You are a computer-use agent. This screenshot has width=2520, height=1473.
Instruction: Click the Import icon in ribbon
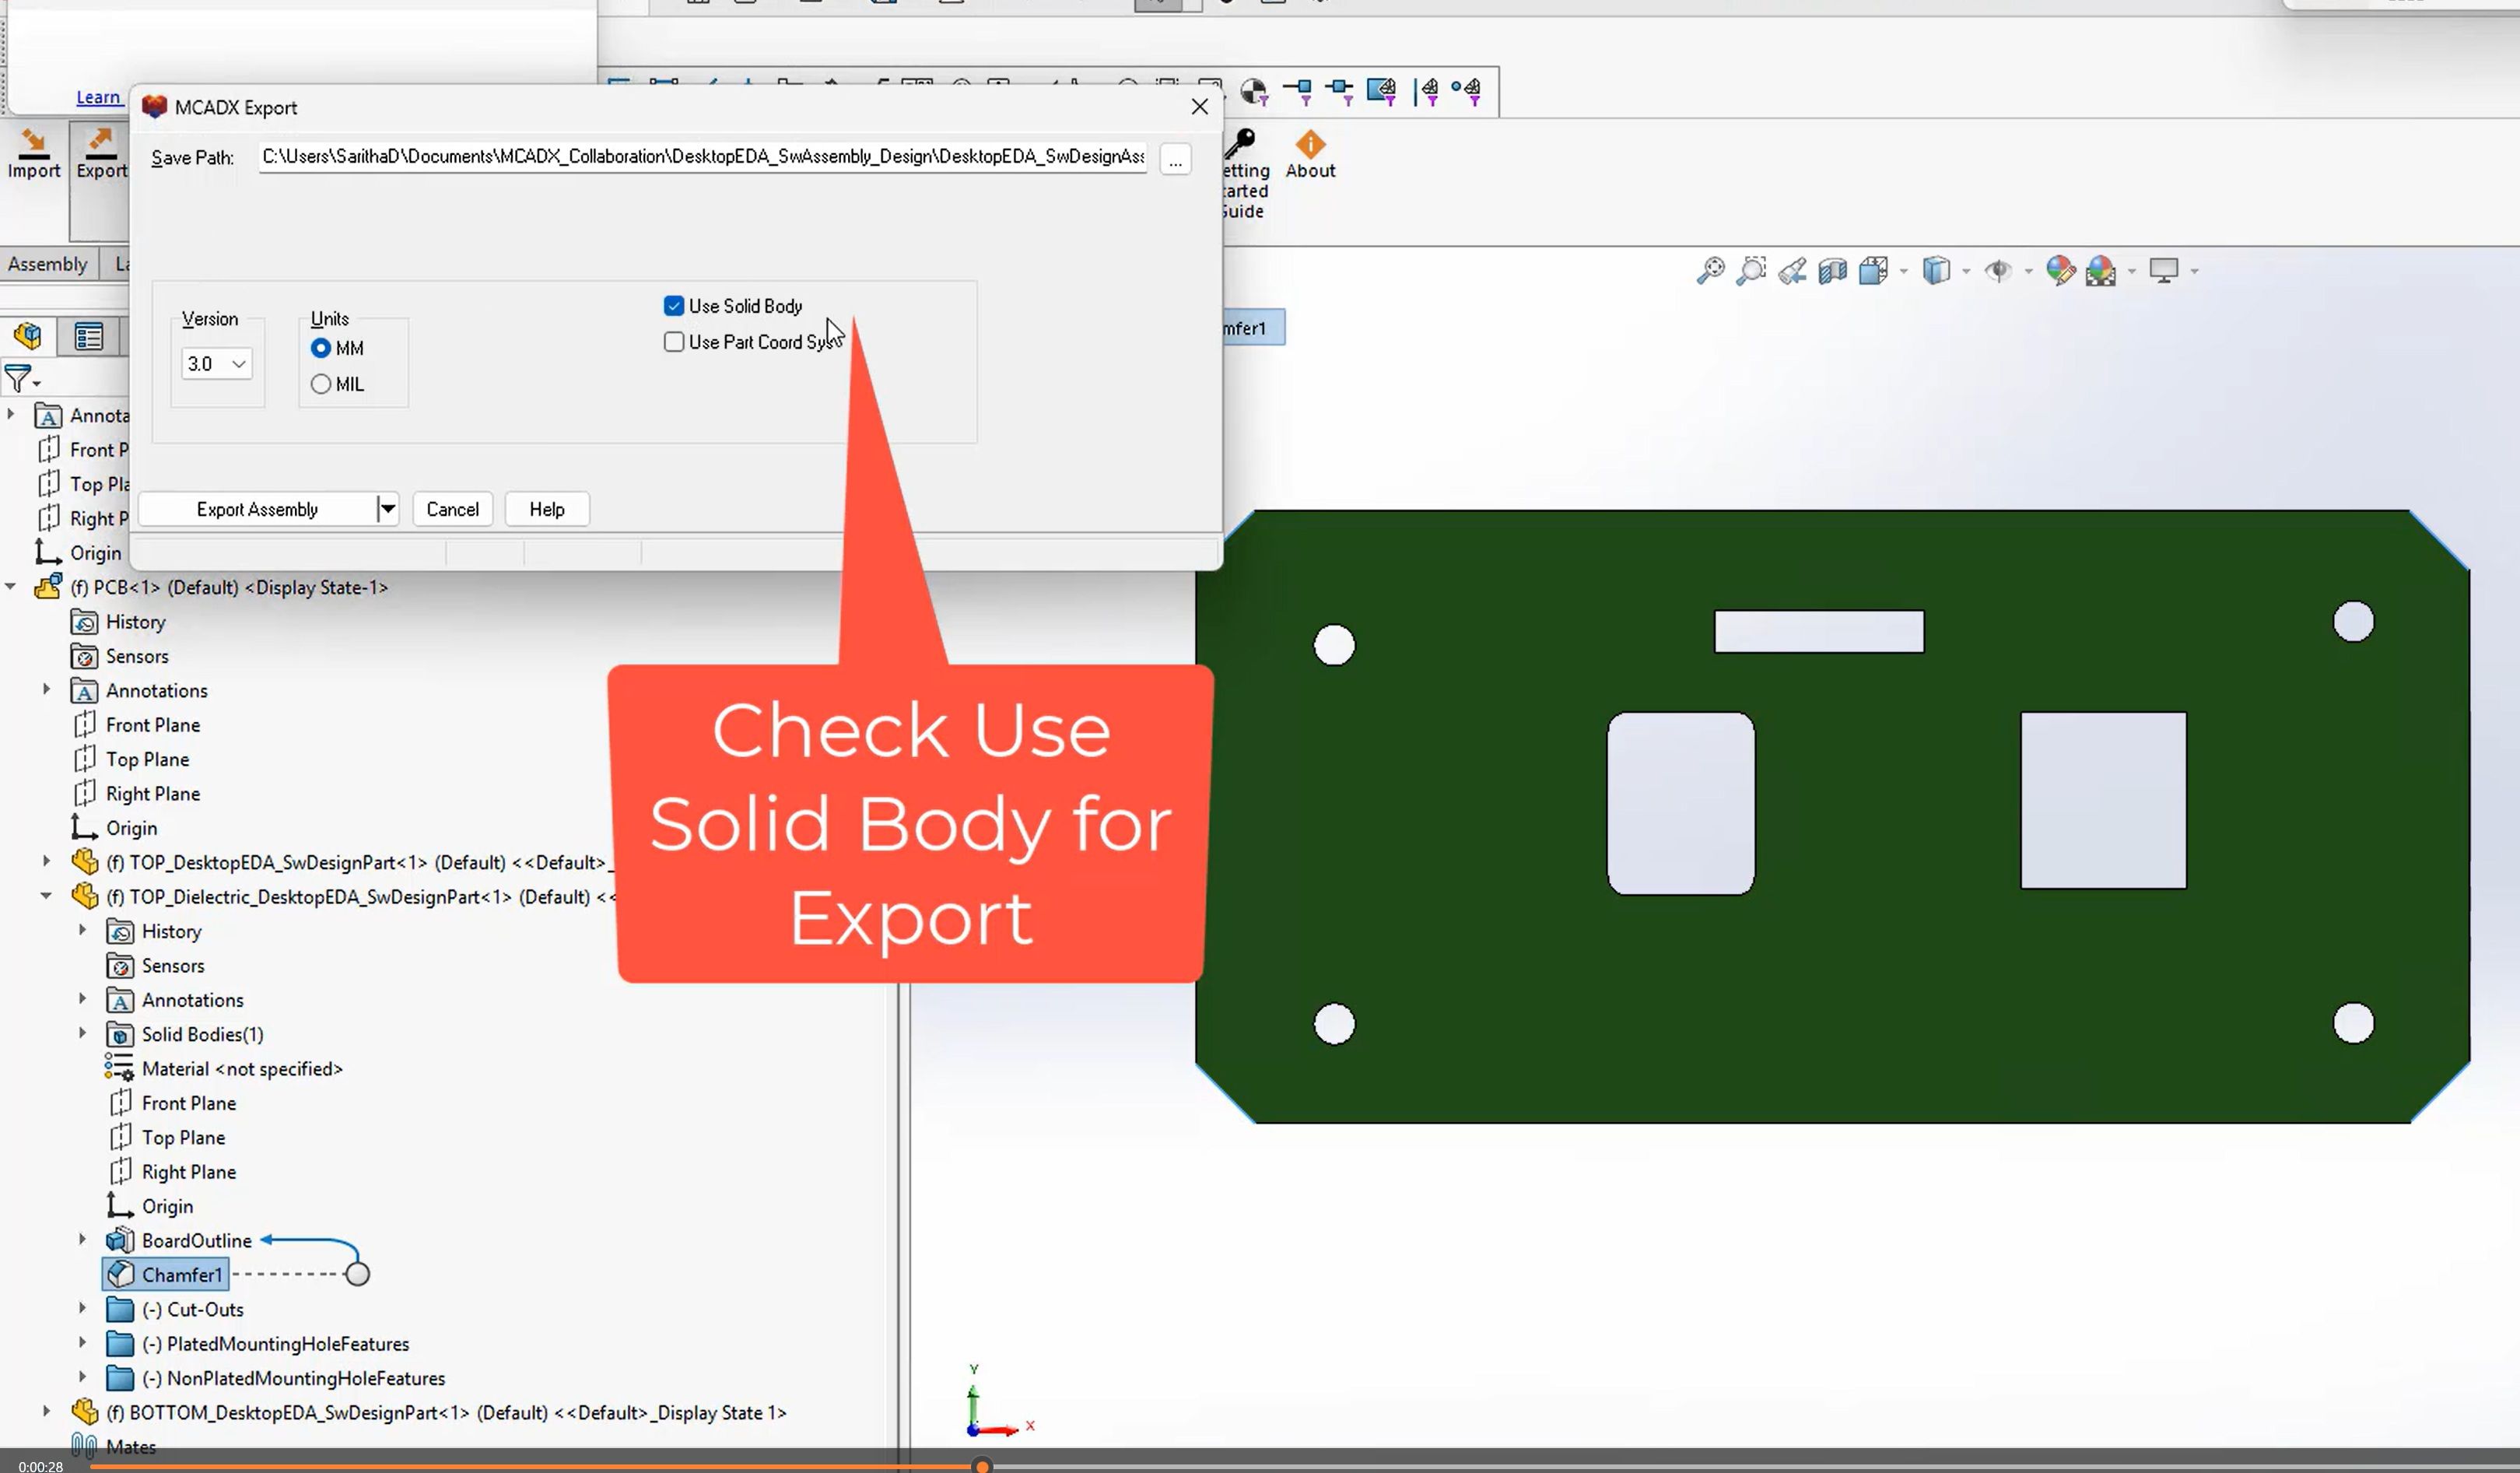click(x=34, y=153)
